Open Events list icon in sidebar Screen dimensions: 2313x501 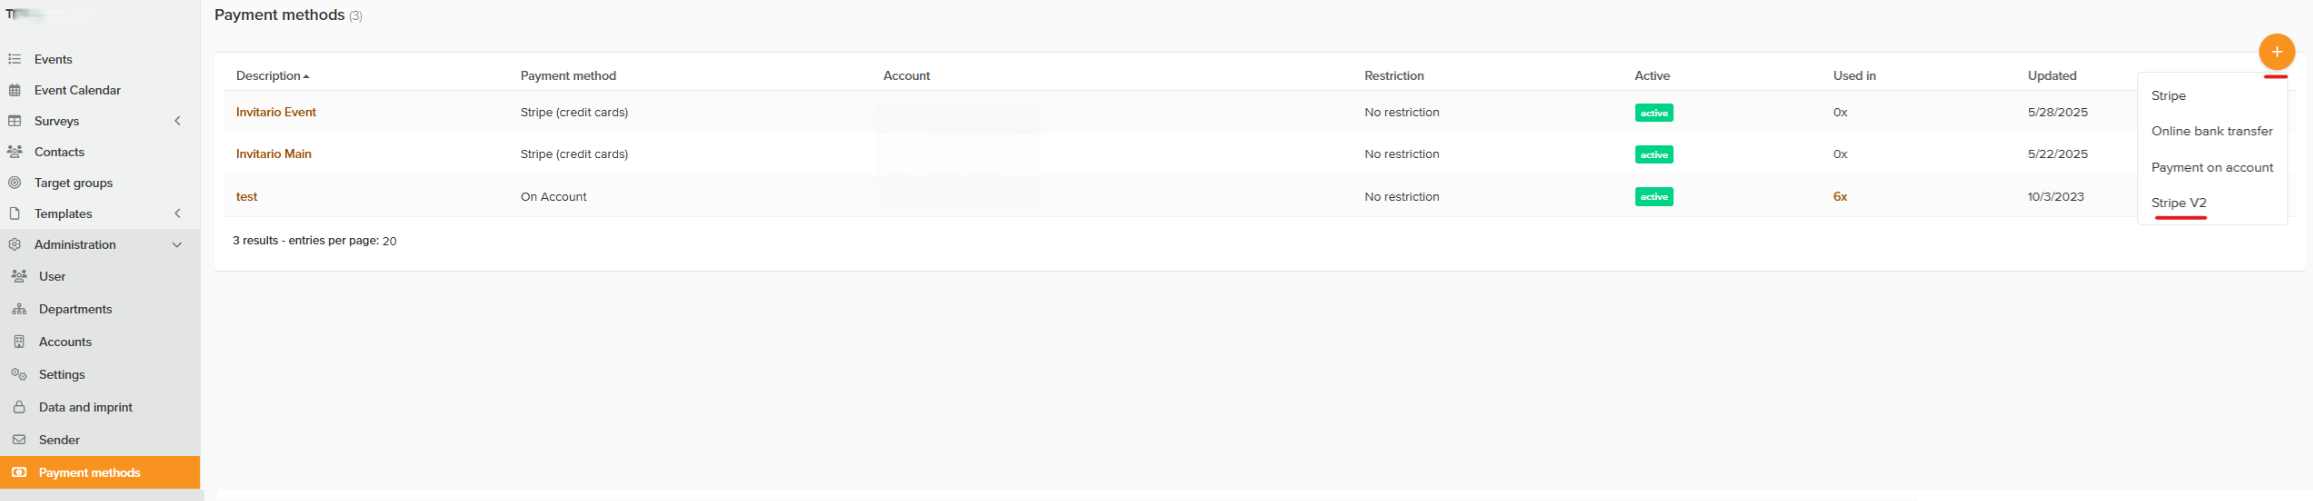tap(15, 59)
